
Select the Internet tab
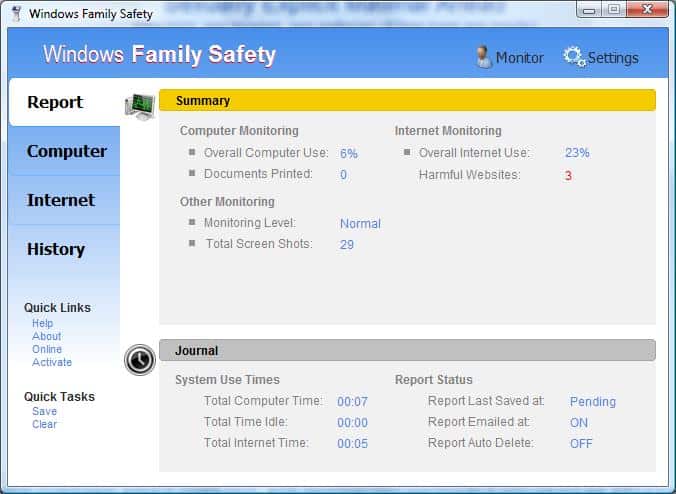(60, 200)
